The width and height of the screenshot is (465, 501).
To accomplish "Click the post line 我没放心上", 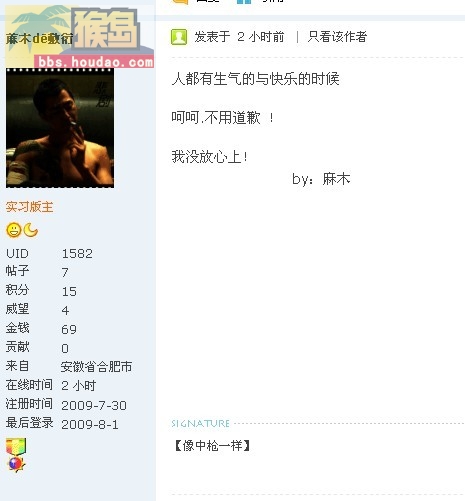I will 209,157.
